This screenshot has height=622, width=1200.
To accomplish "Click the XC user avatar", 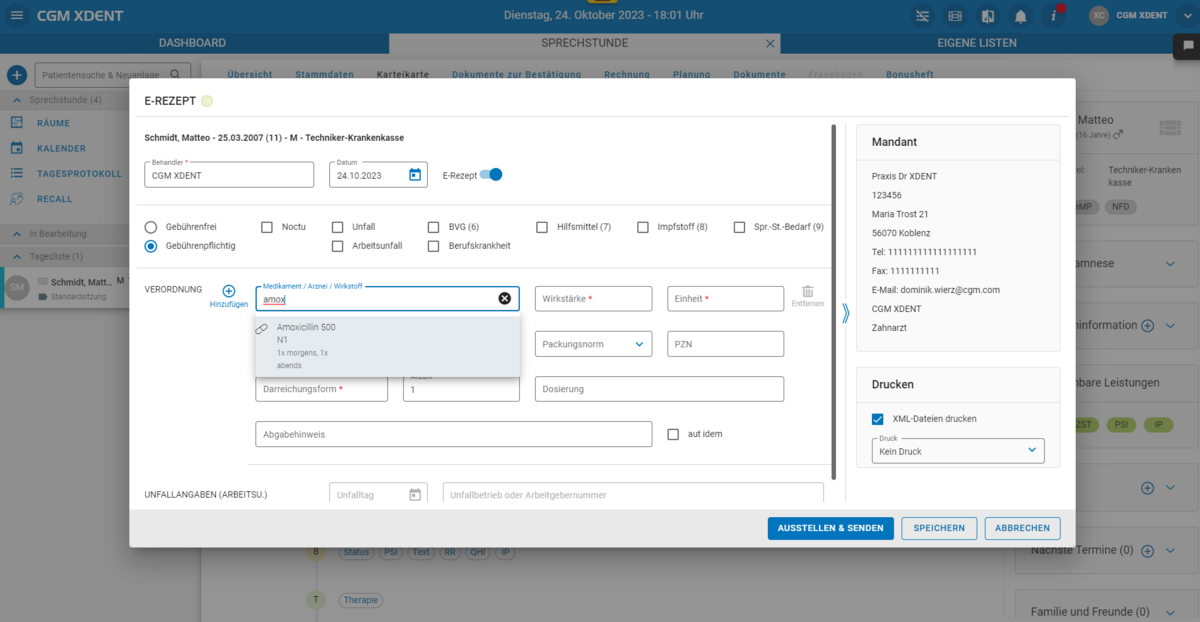I will (1099, 16).
